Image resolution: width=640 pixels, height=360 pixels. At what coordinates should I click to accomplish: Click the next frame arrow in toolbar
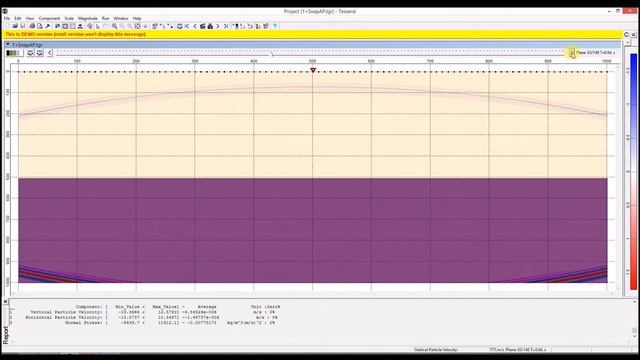(218, 26)
